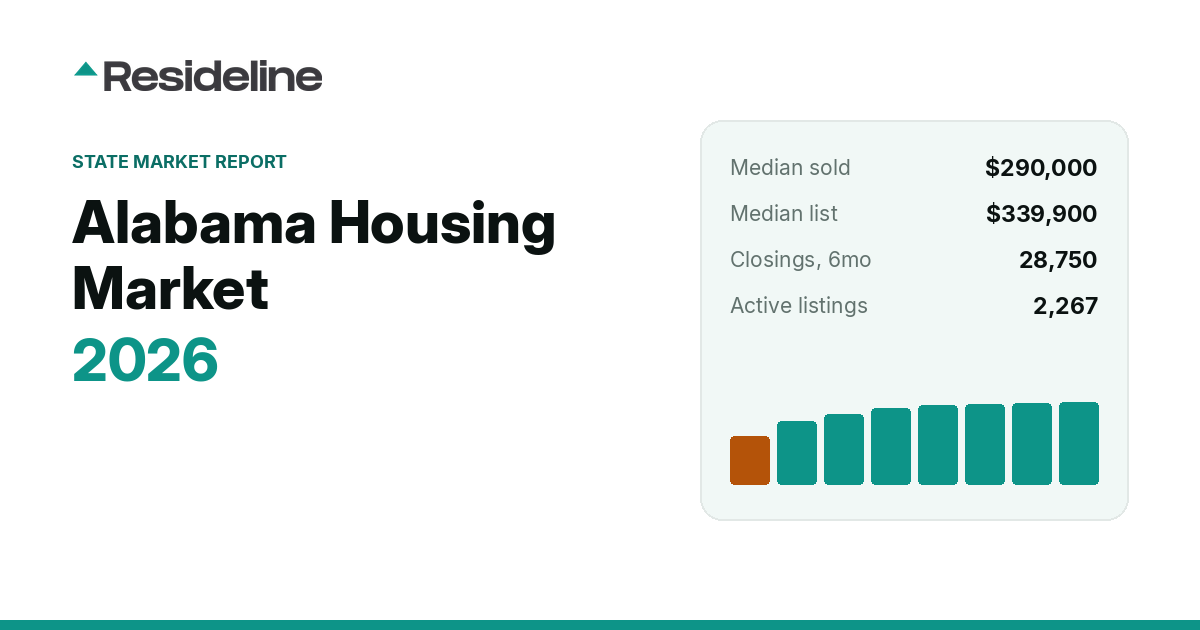
Task: Select the Closings, 6mo label
Action: tap(800, 259)
